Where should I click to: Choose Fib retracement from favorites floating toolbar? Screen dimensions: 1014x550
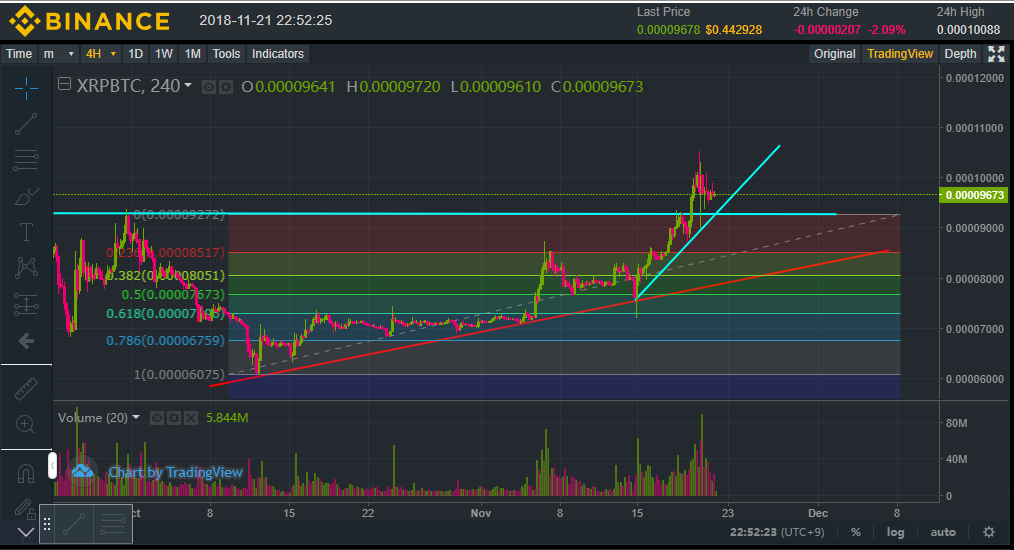click(x=113, y=524)
